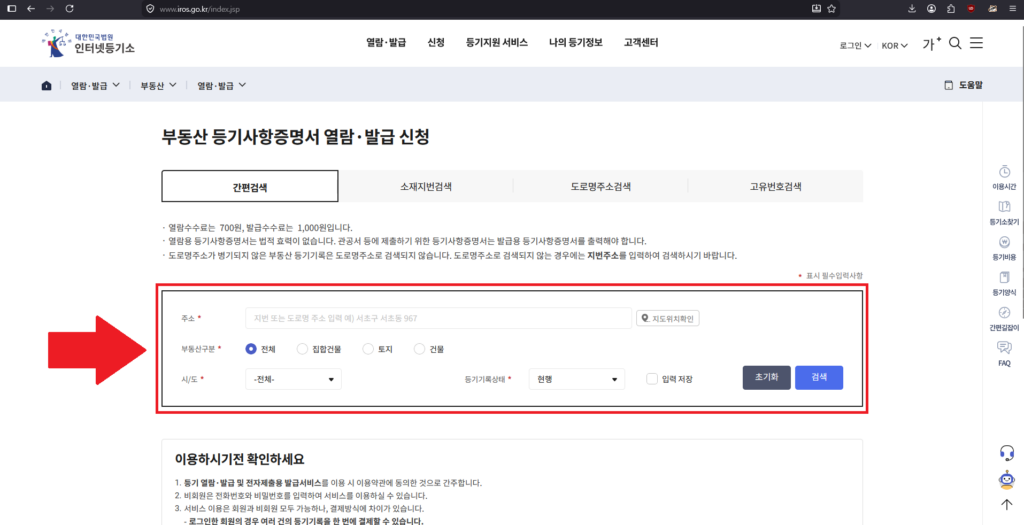Viewport: 1024px width, 525px height.
Task: Open 신청 top menu
Action: tap(436, 42)
